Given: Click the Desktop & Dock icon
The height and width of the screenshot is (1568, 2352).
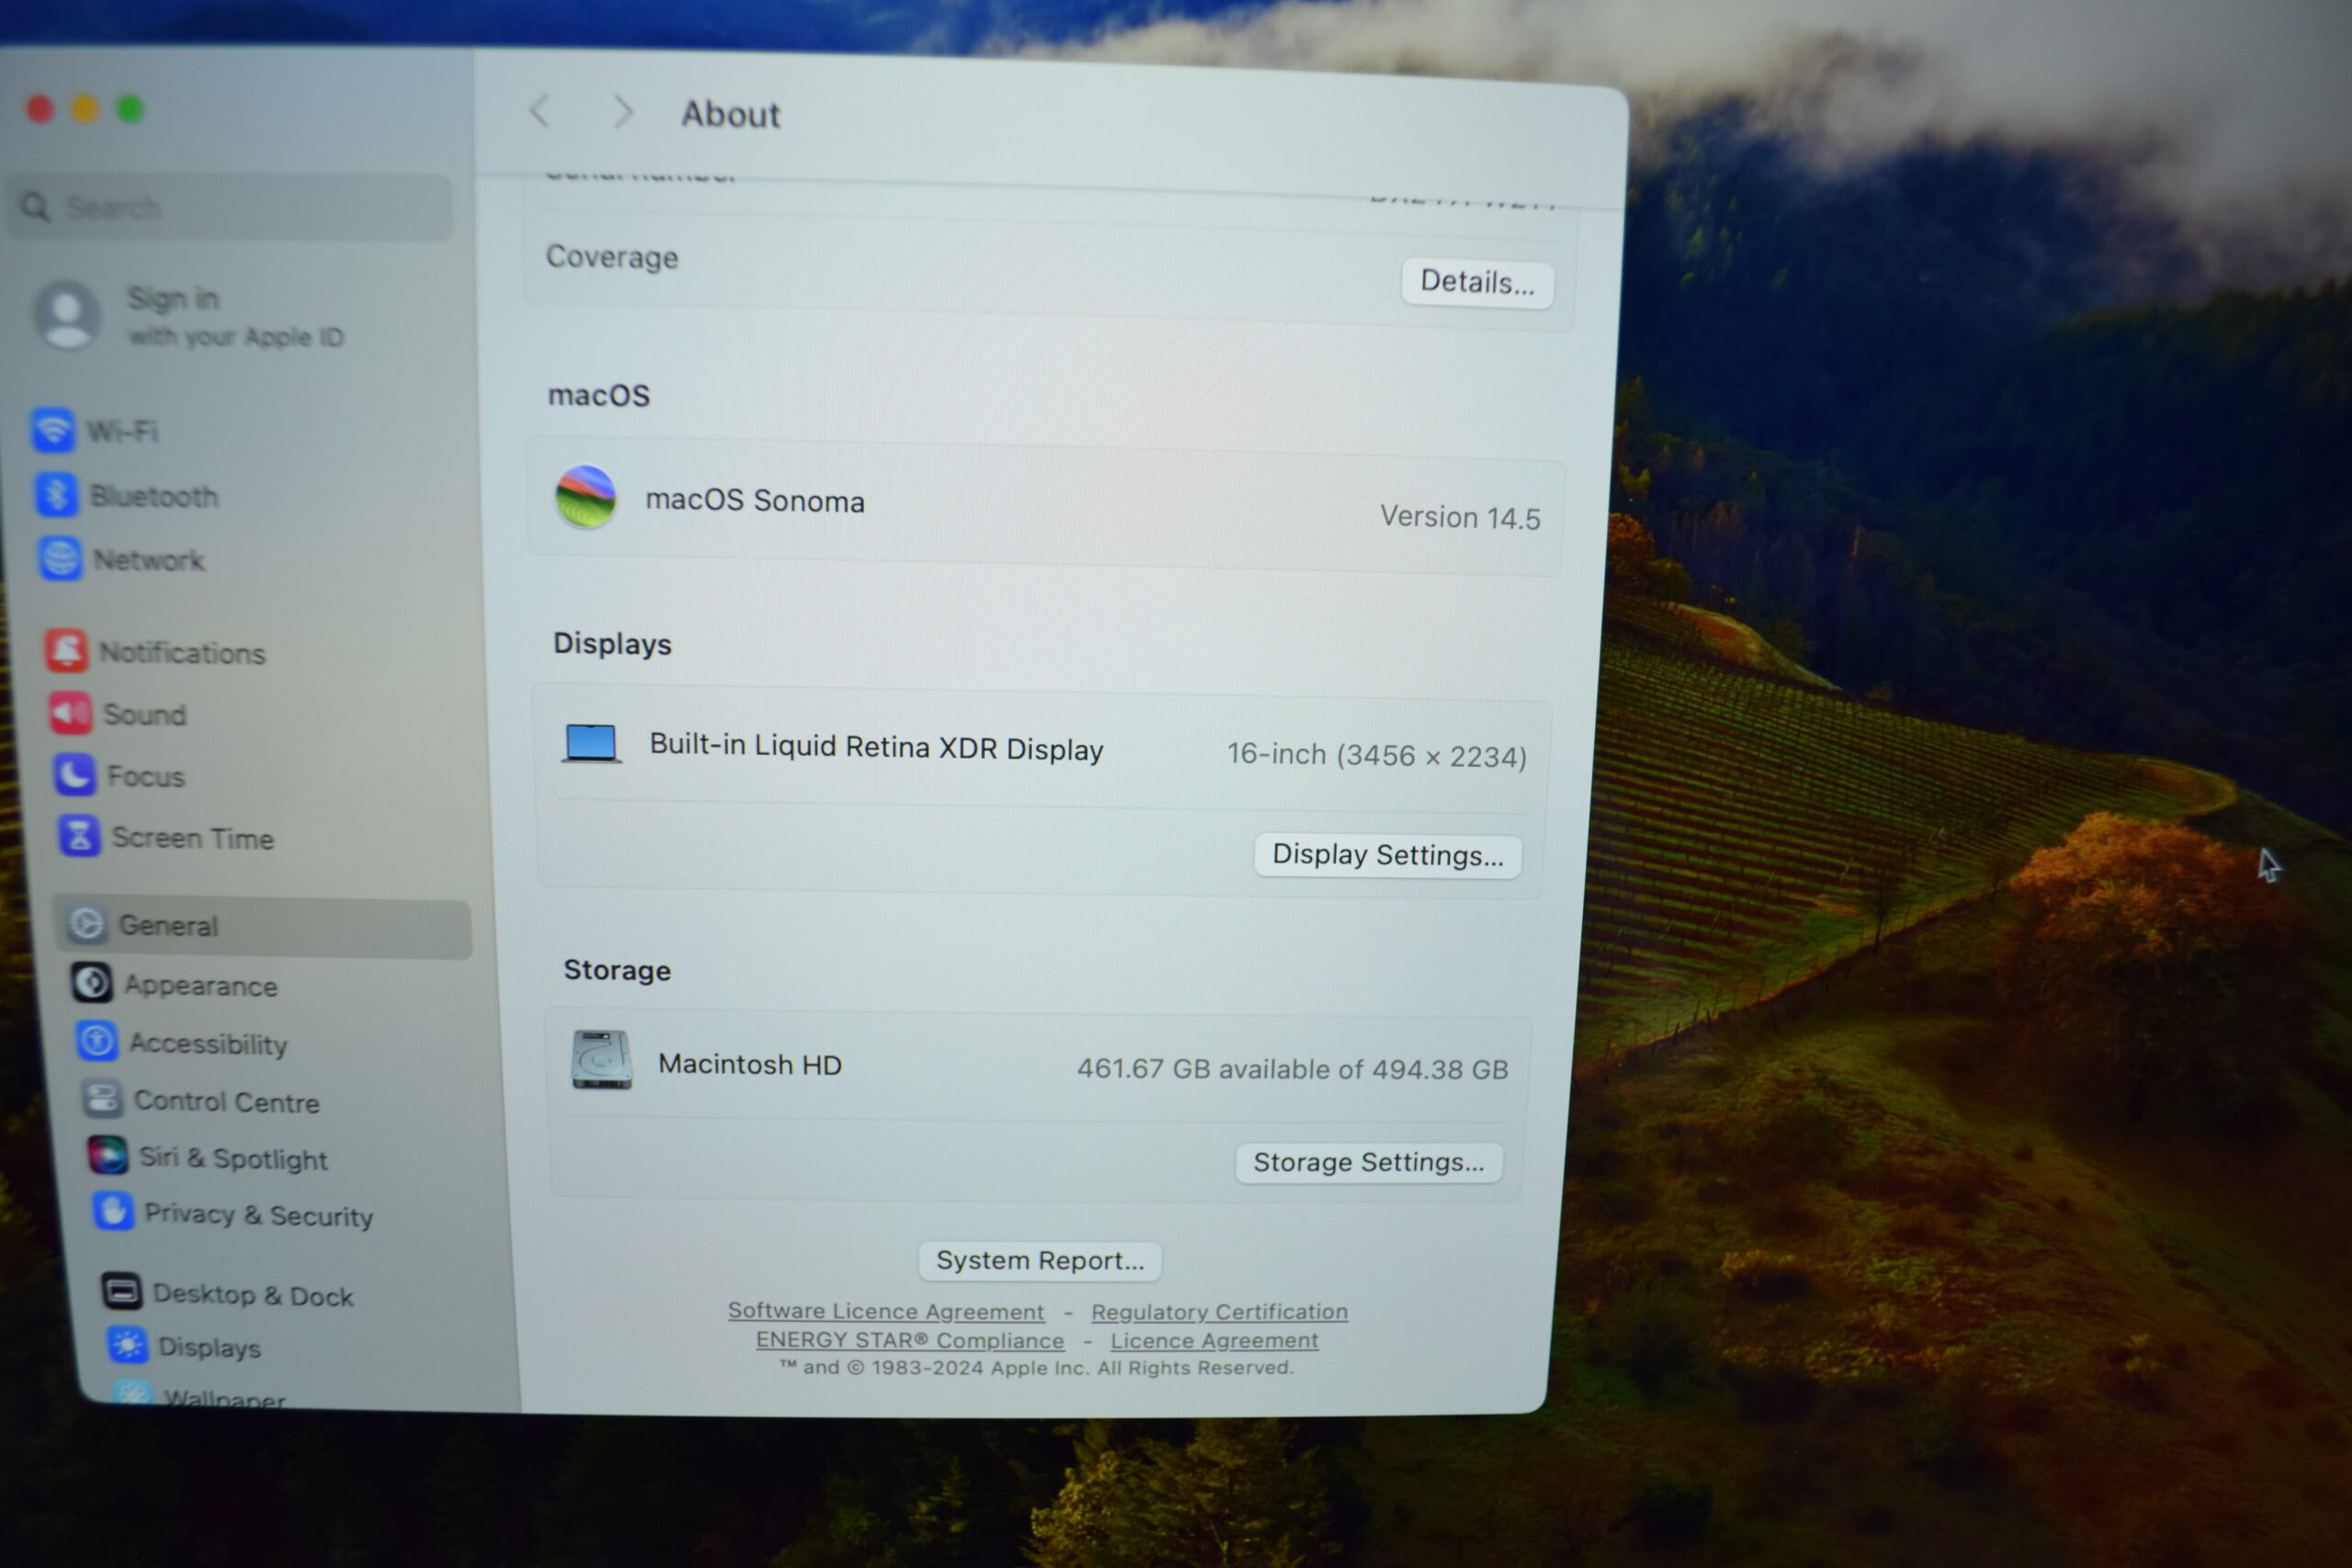Looking at the screenshot, I should click(122, 1291).
